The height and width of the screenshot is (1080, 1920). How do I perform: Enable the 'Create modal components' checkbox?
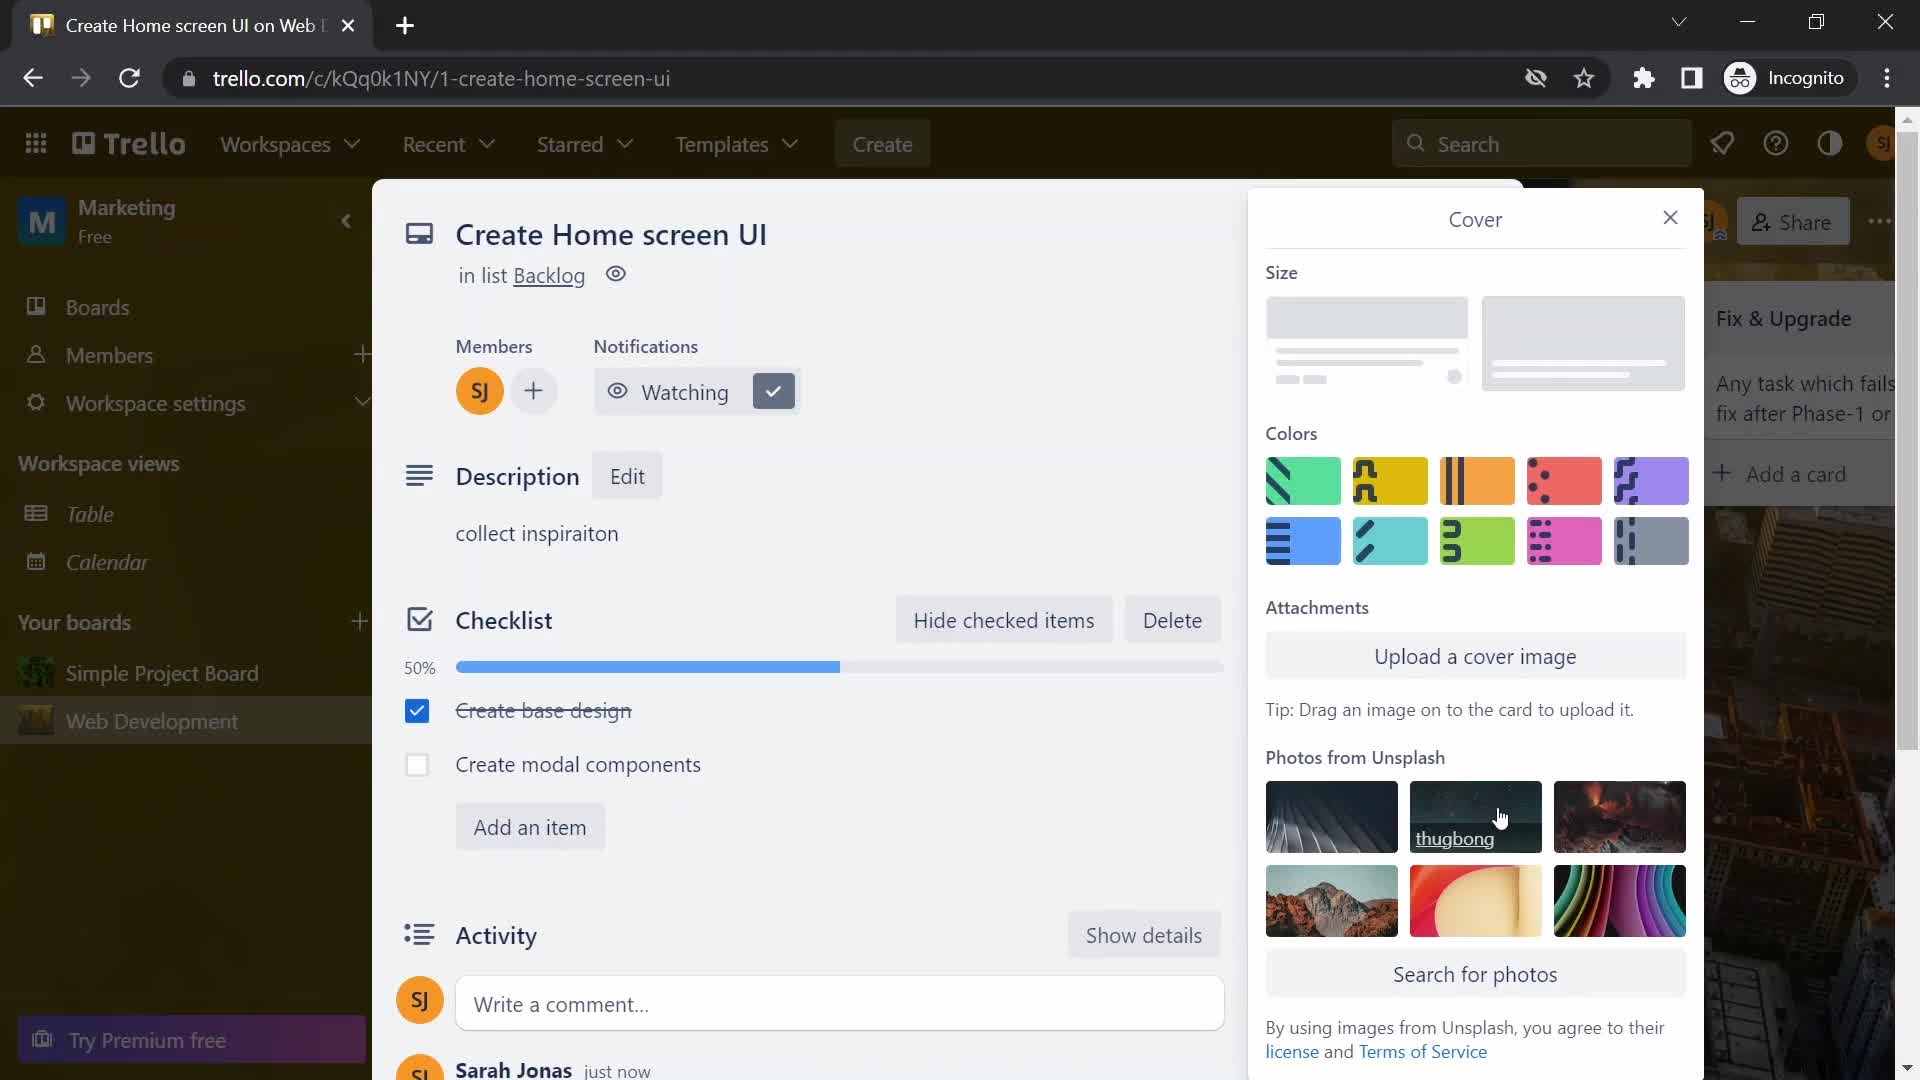pos(417,764)
